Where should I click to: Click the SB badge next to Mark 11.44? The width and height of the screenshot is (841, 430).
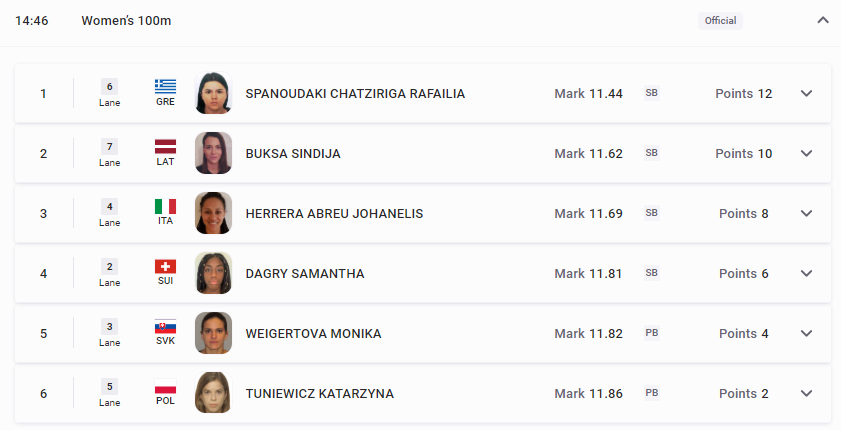(652, 93)
